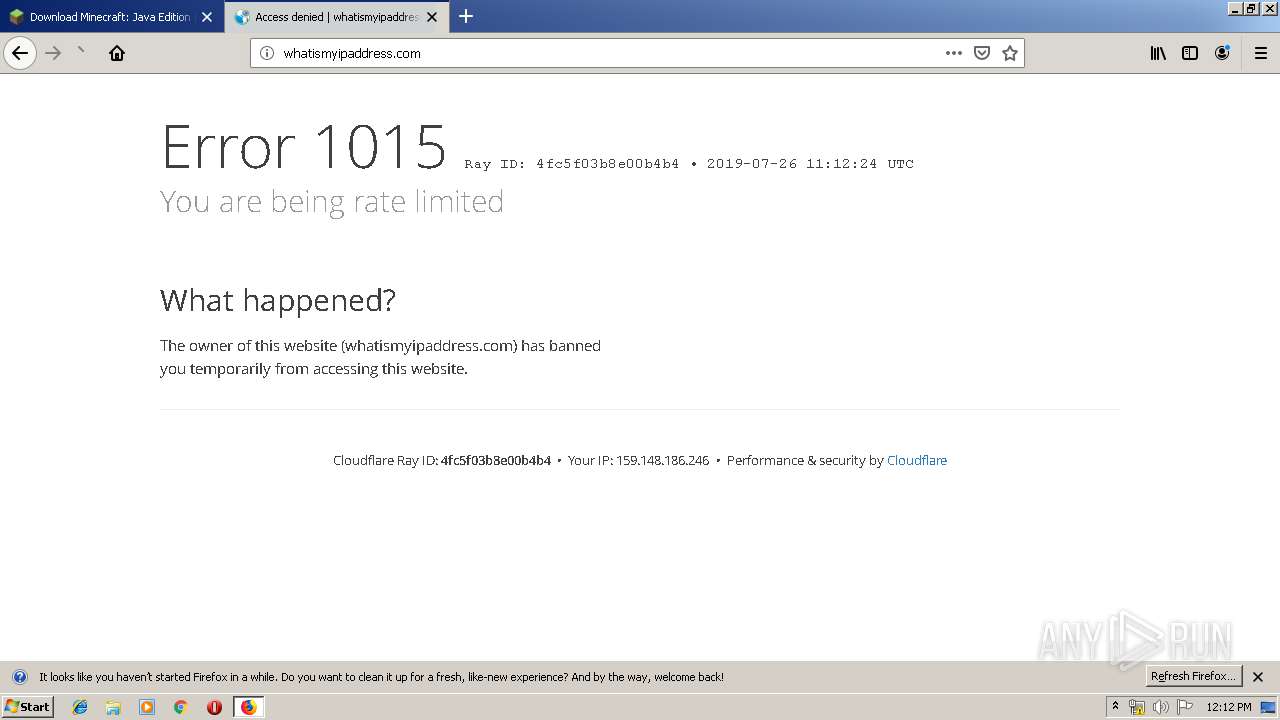Show hidden system tray icons
1280x720 pixels.
point(1115,707)
